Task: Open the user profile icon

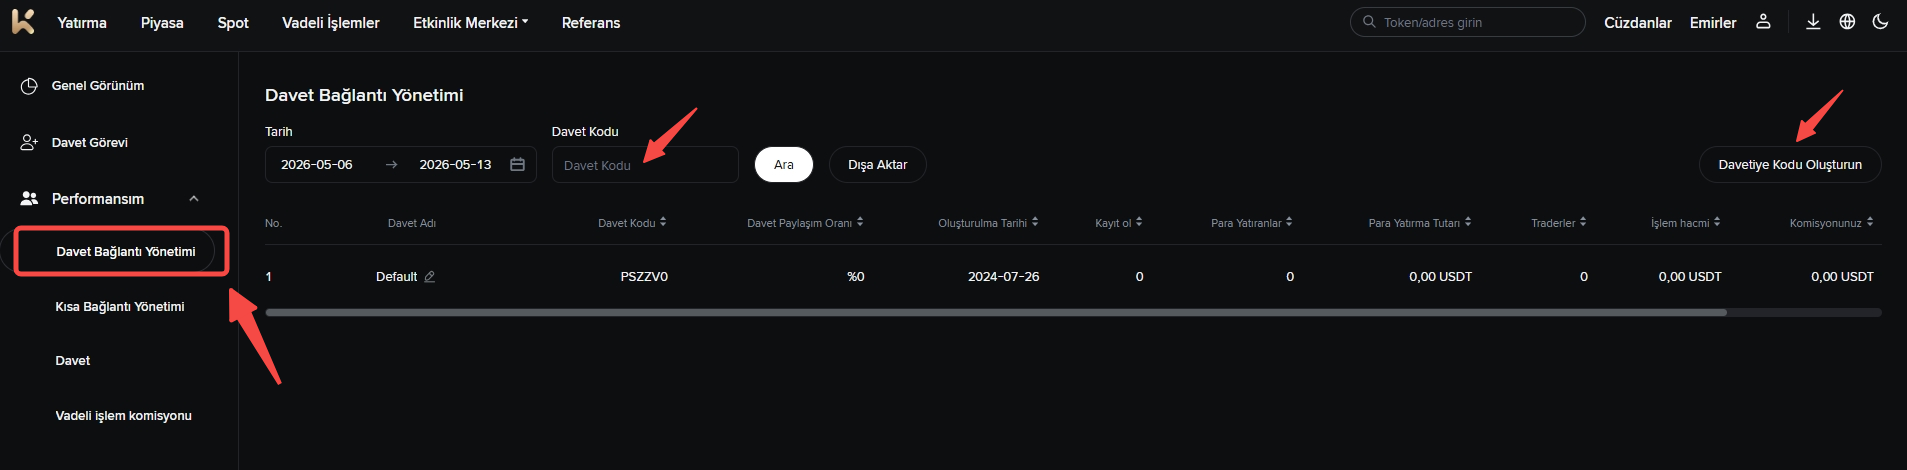Action: 1763,22
